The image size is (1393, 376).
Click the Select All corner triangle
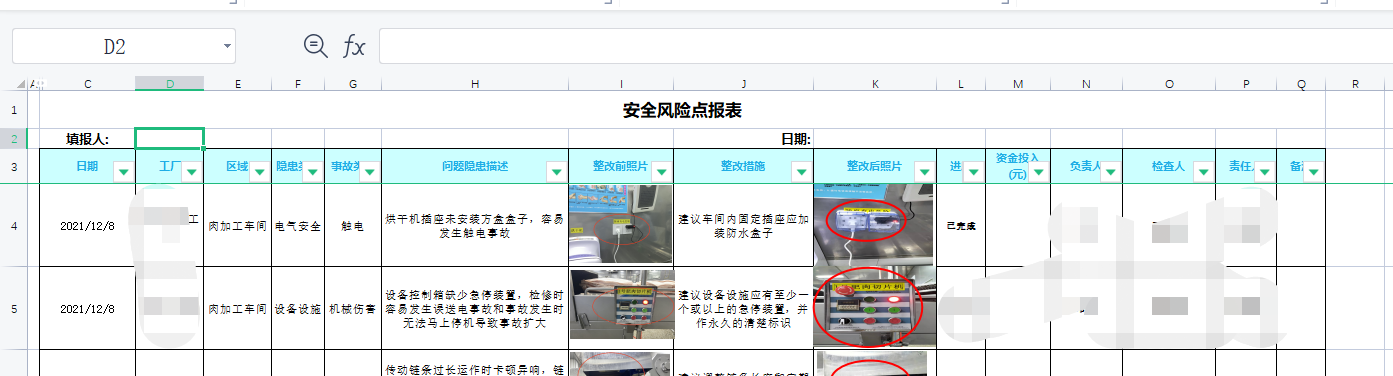point(20,84)
